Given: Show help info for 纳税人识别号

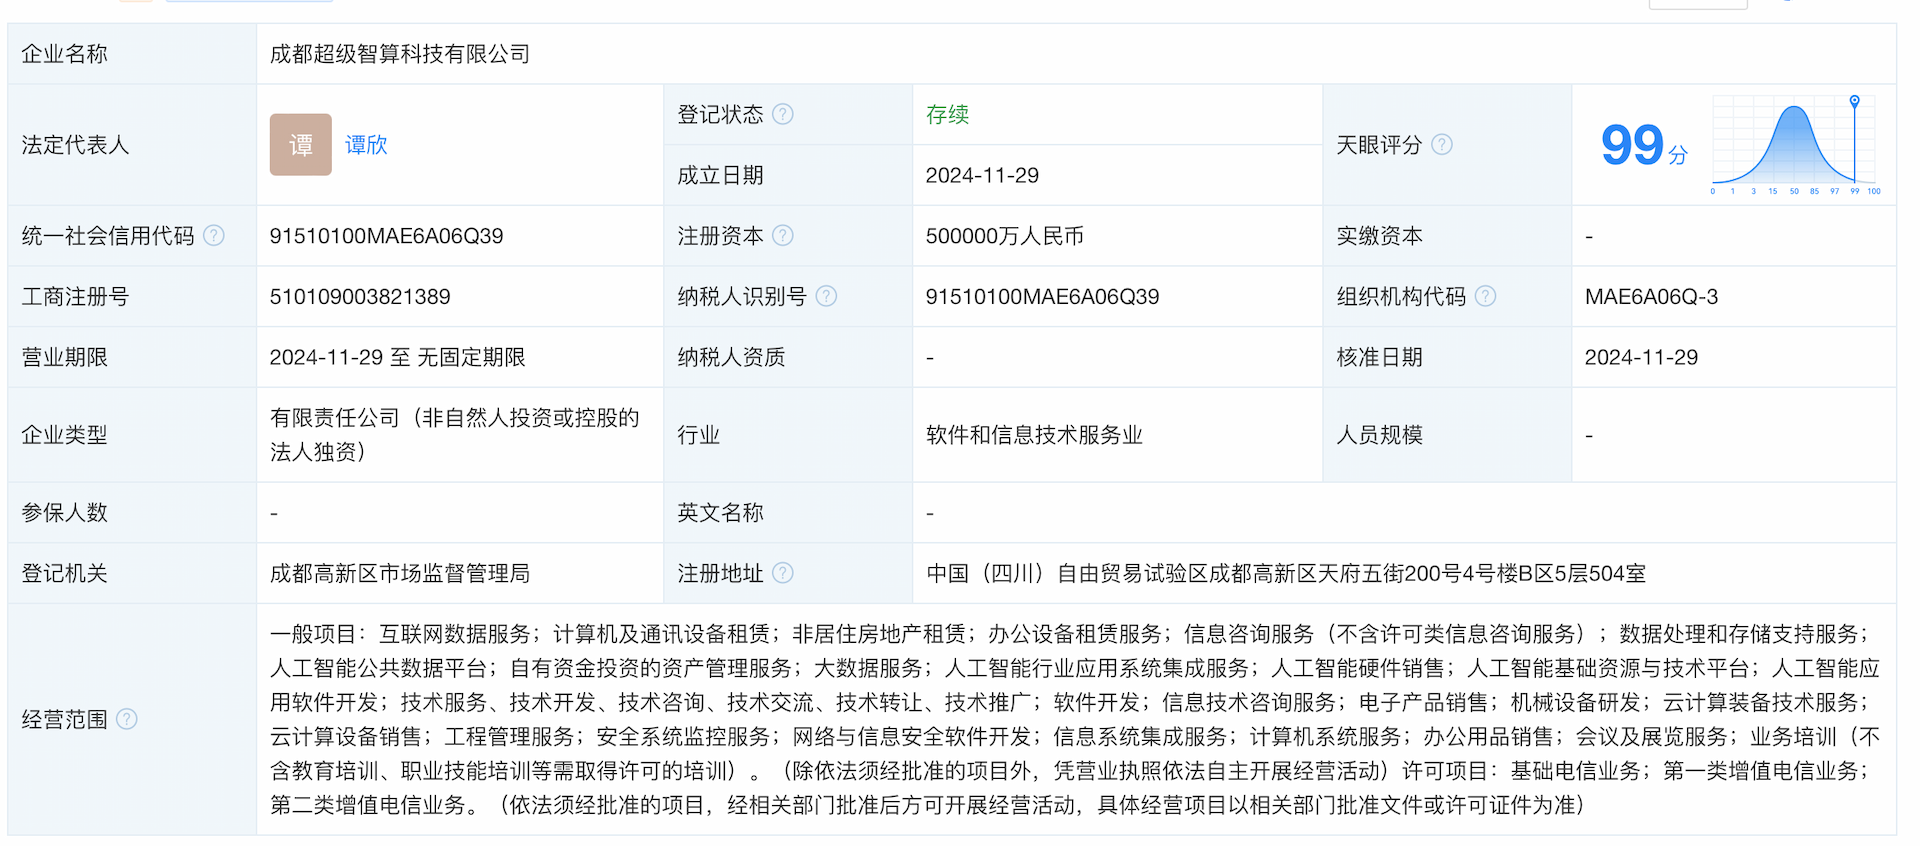Looking at the screenshot, I should click(826, 297).
